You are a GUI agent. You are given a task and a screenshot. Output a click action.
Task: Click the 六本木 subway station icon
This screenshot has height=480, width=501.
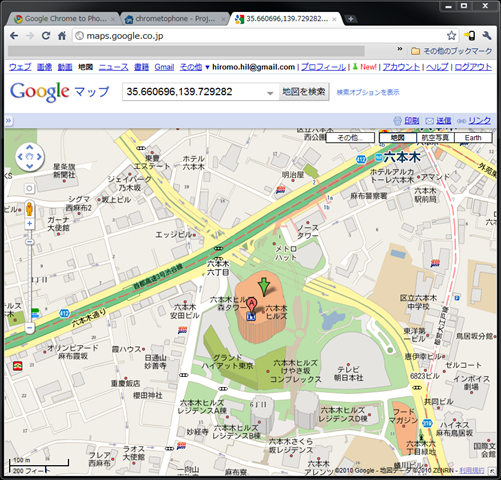click(x=378, y=157)
